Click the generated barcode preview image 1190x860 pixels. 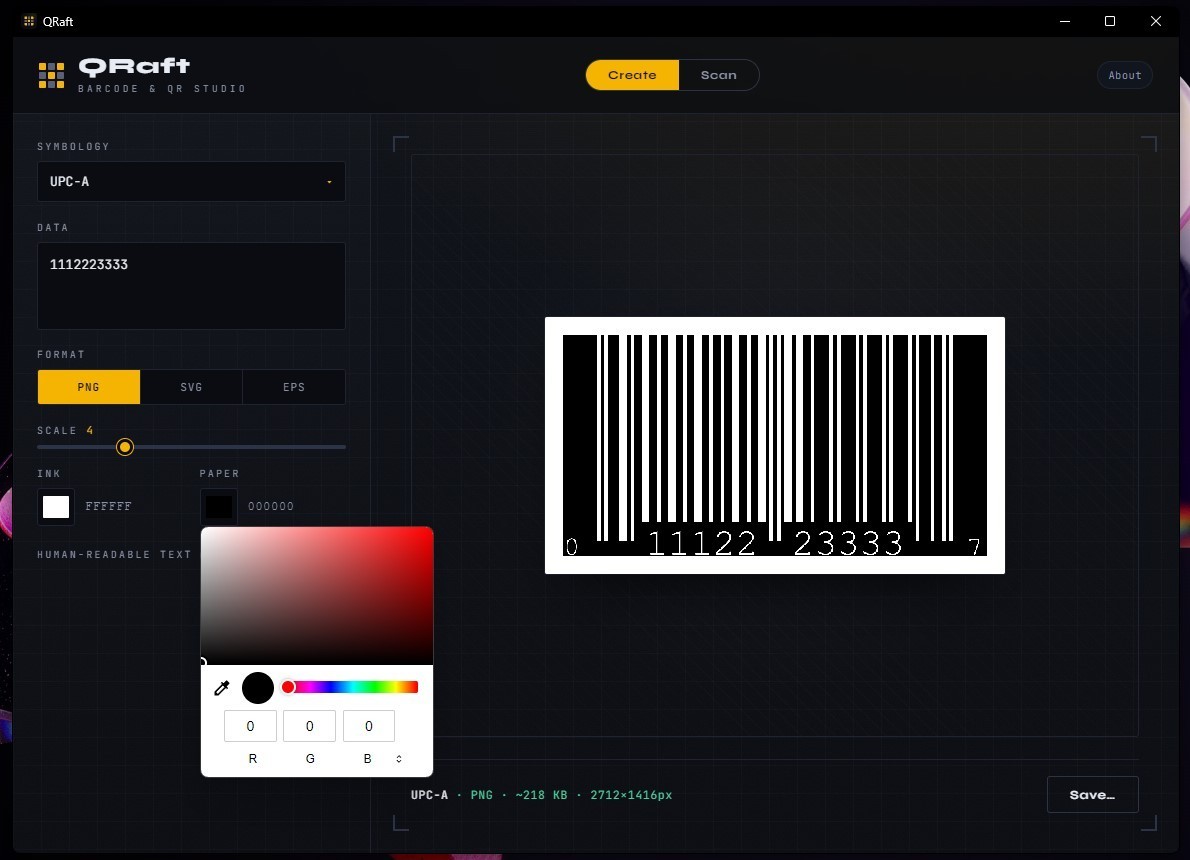(775, 446)
